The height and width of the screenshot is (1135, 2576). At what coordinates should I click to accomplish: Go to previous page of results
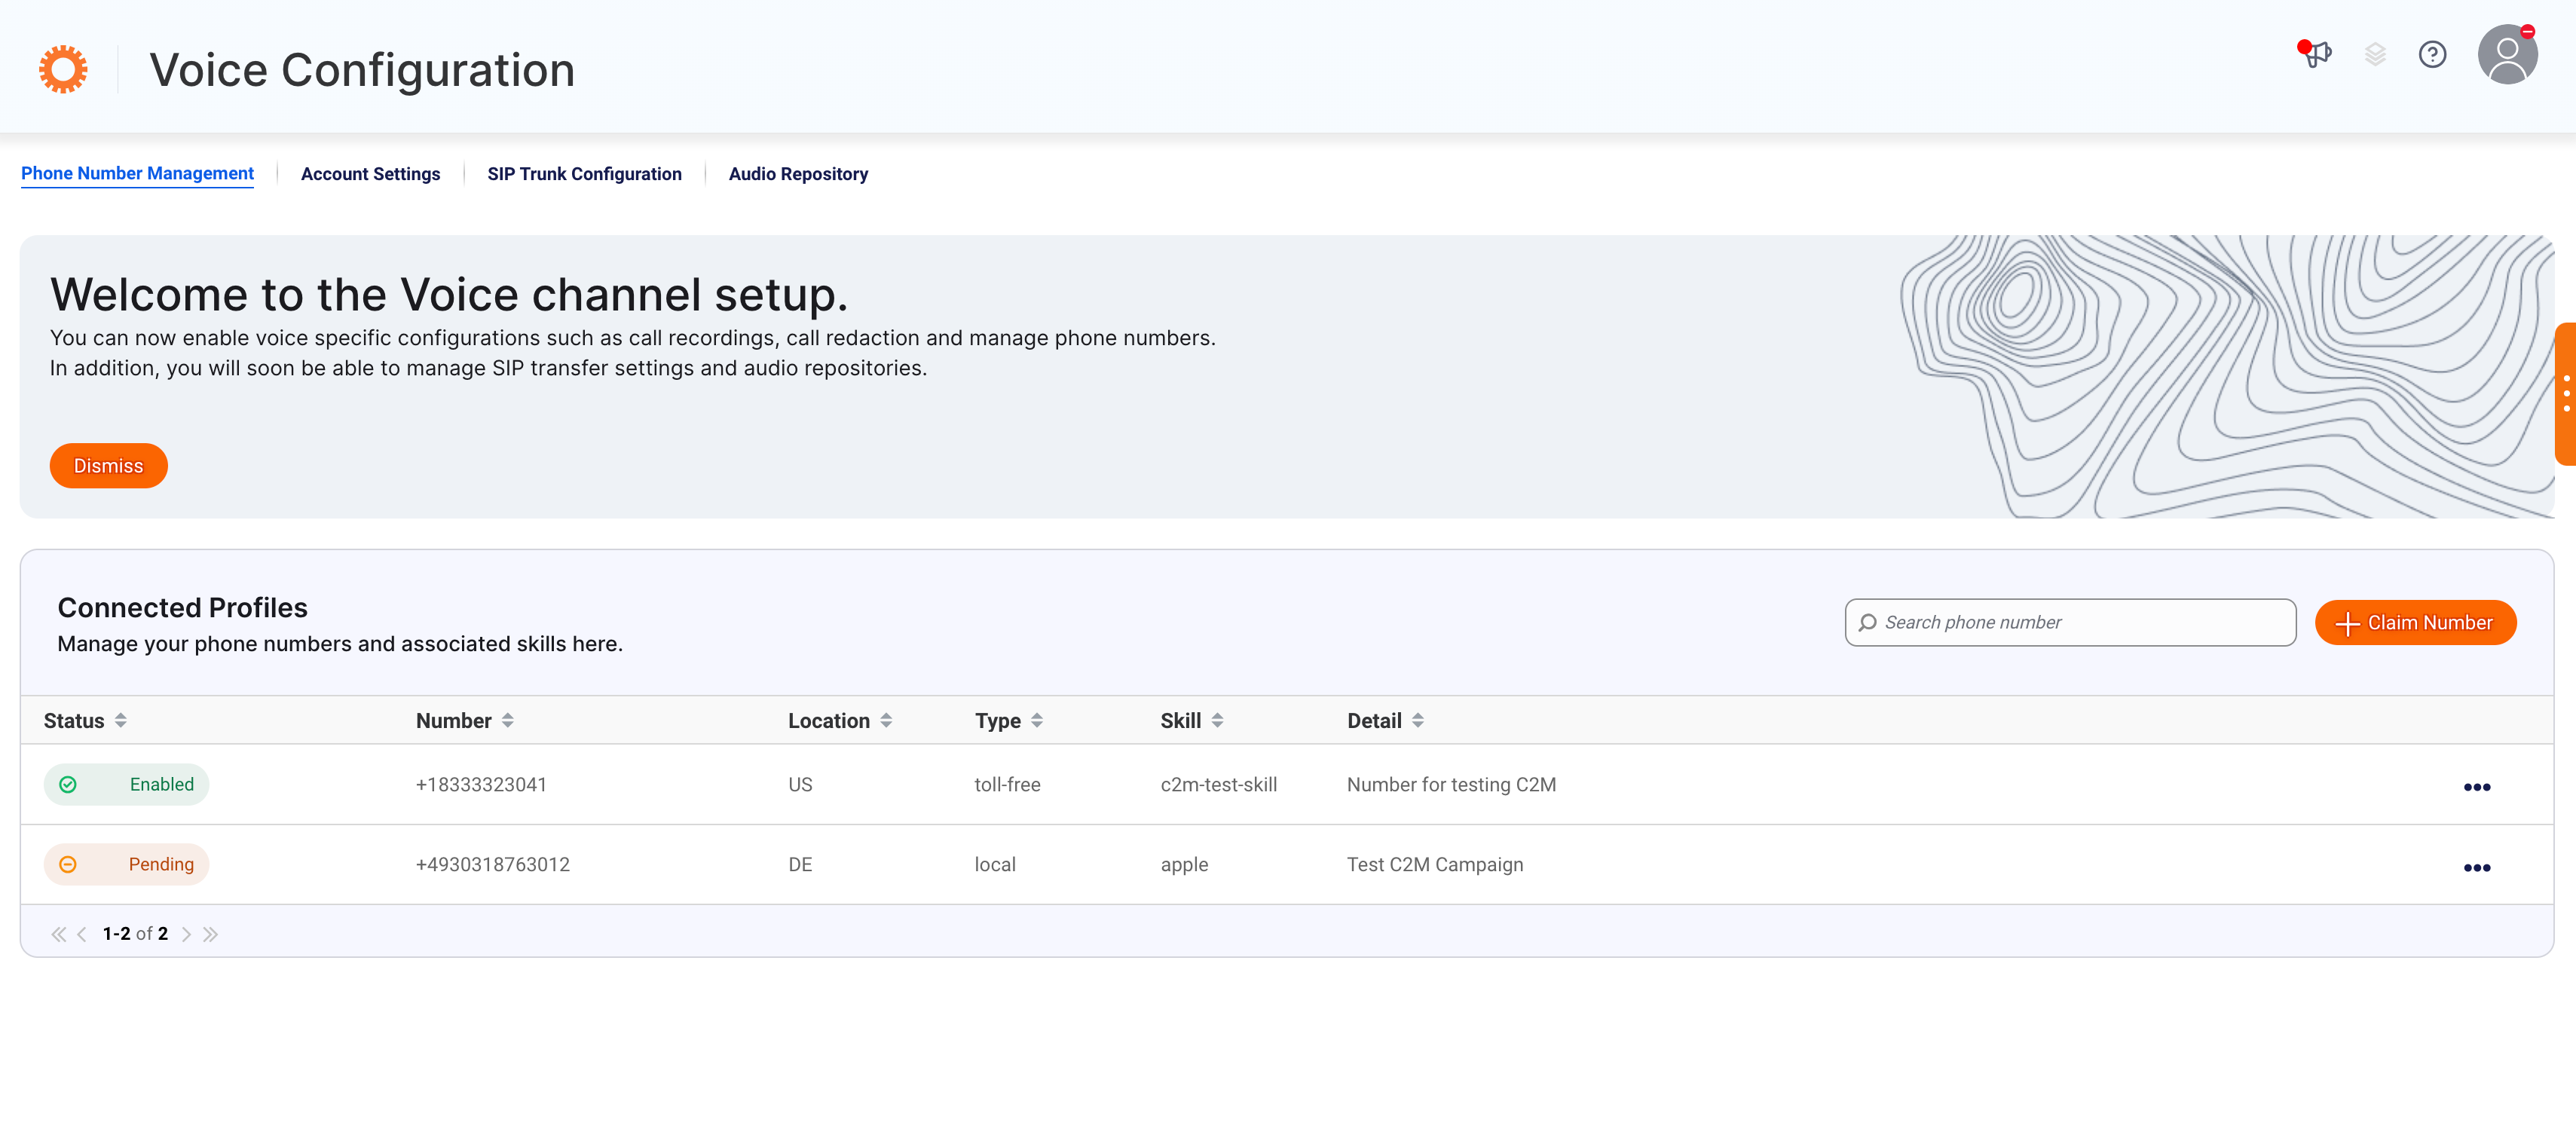pos(82,934)
